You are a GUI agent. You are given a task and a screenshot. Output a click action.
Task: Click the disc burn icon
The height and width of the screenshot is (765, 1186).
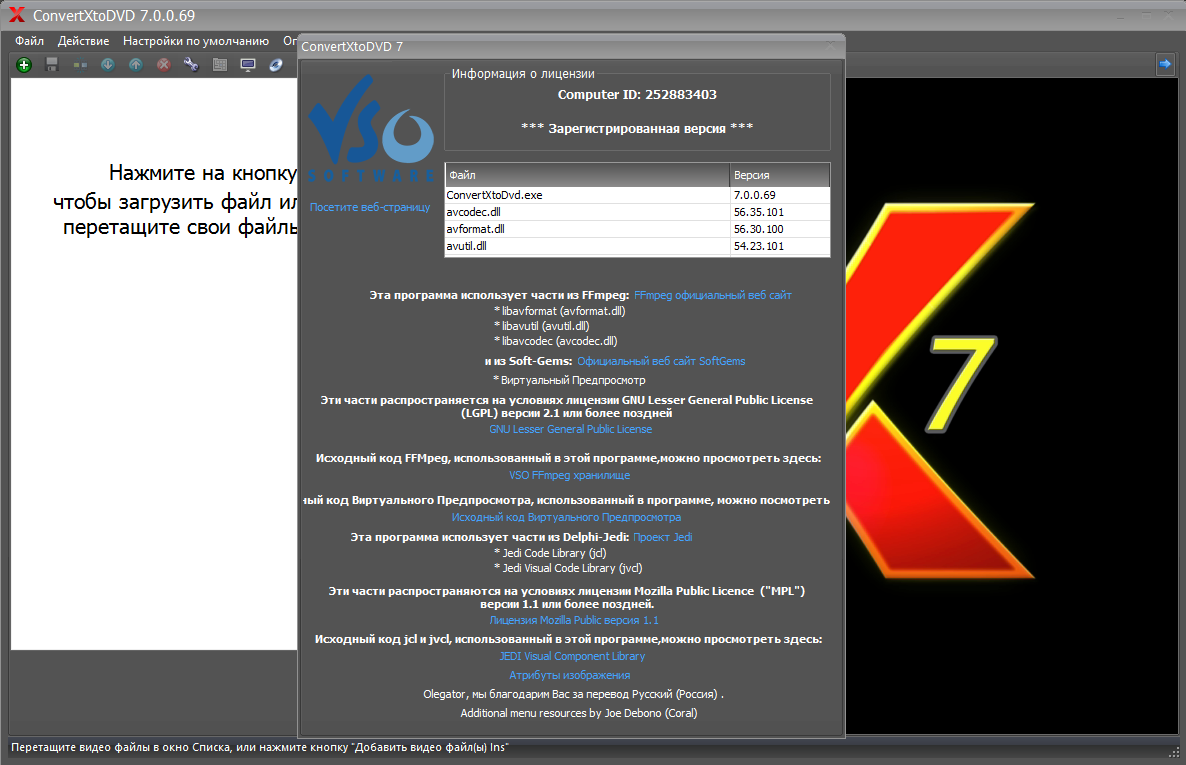click(x=276, y=65)
